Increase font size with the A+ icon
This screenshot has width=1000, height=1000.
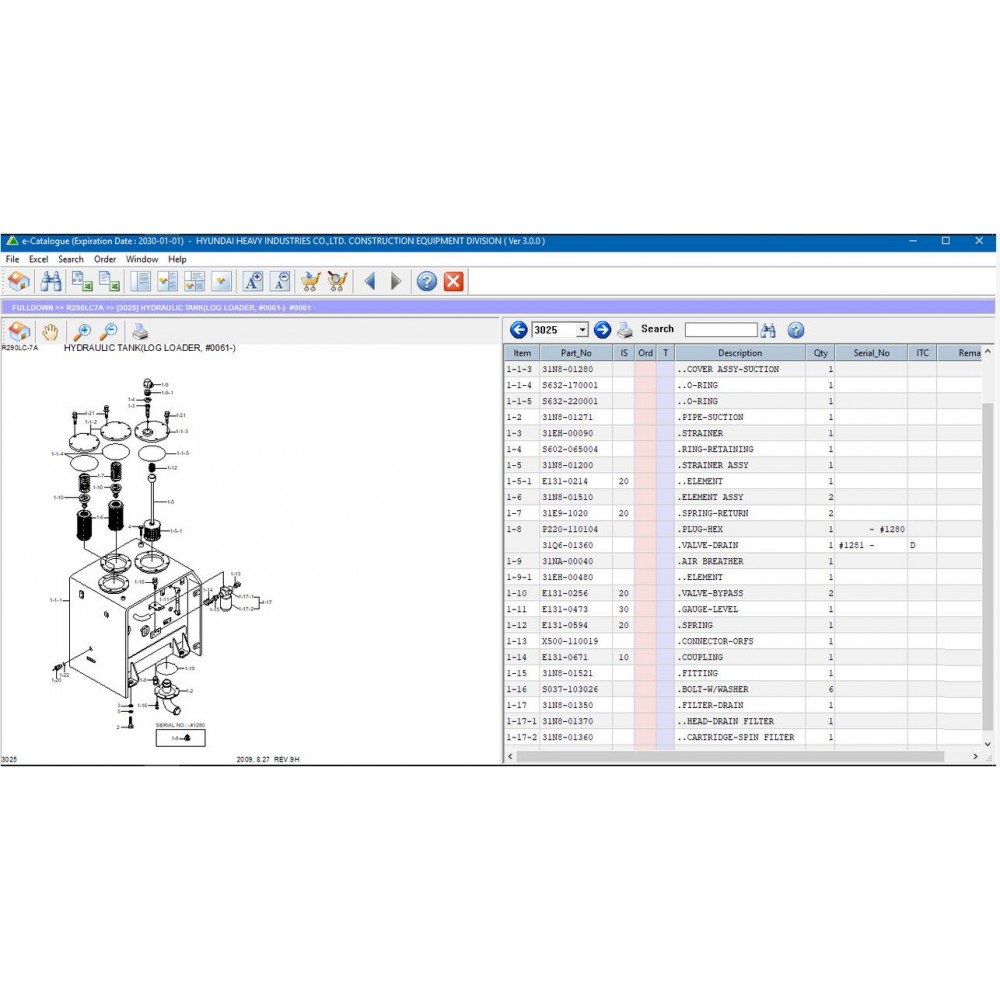click(251, 281)
